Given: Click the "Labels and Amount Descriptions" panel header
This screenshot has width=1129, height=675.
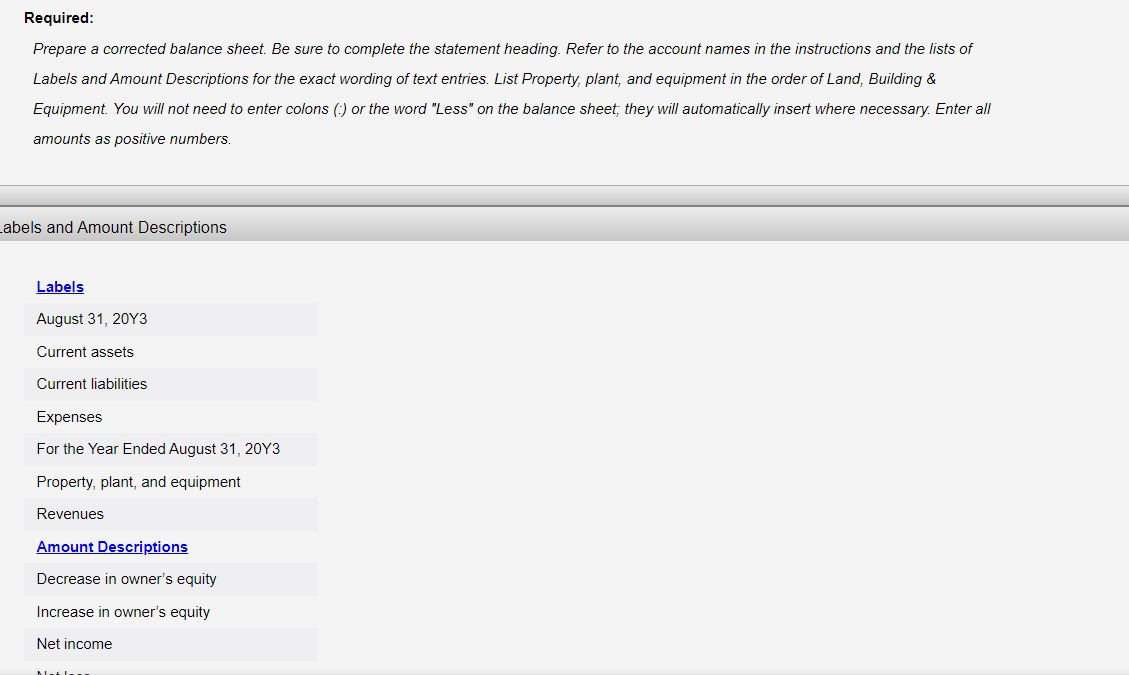Looking at the screenshot, I should tap(113, 227).
